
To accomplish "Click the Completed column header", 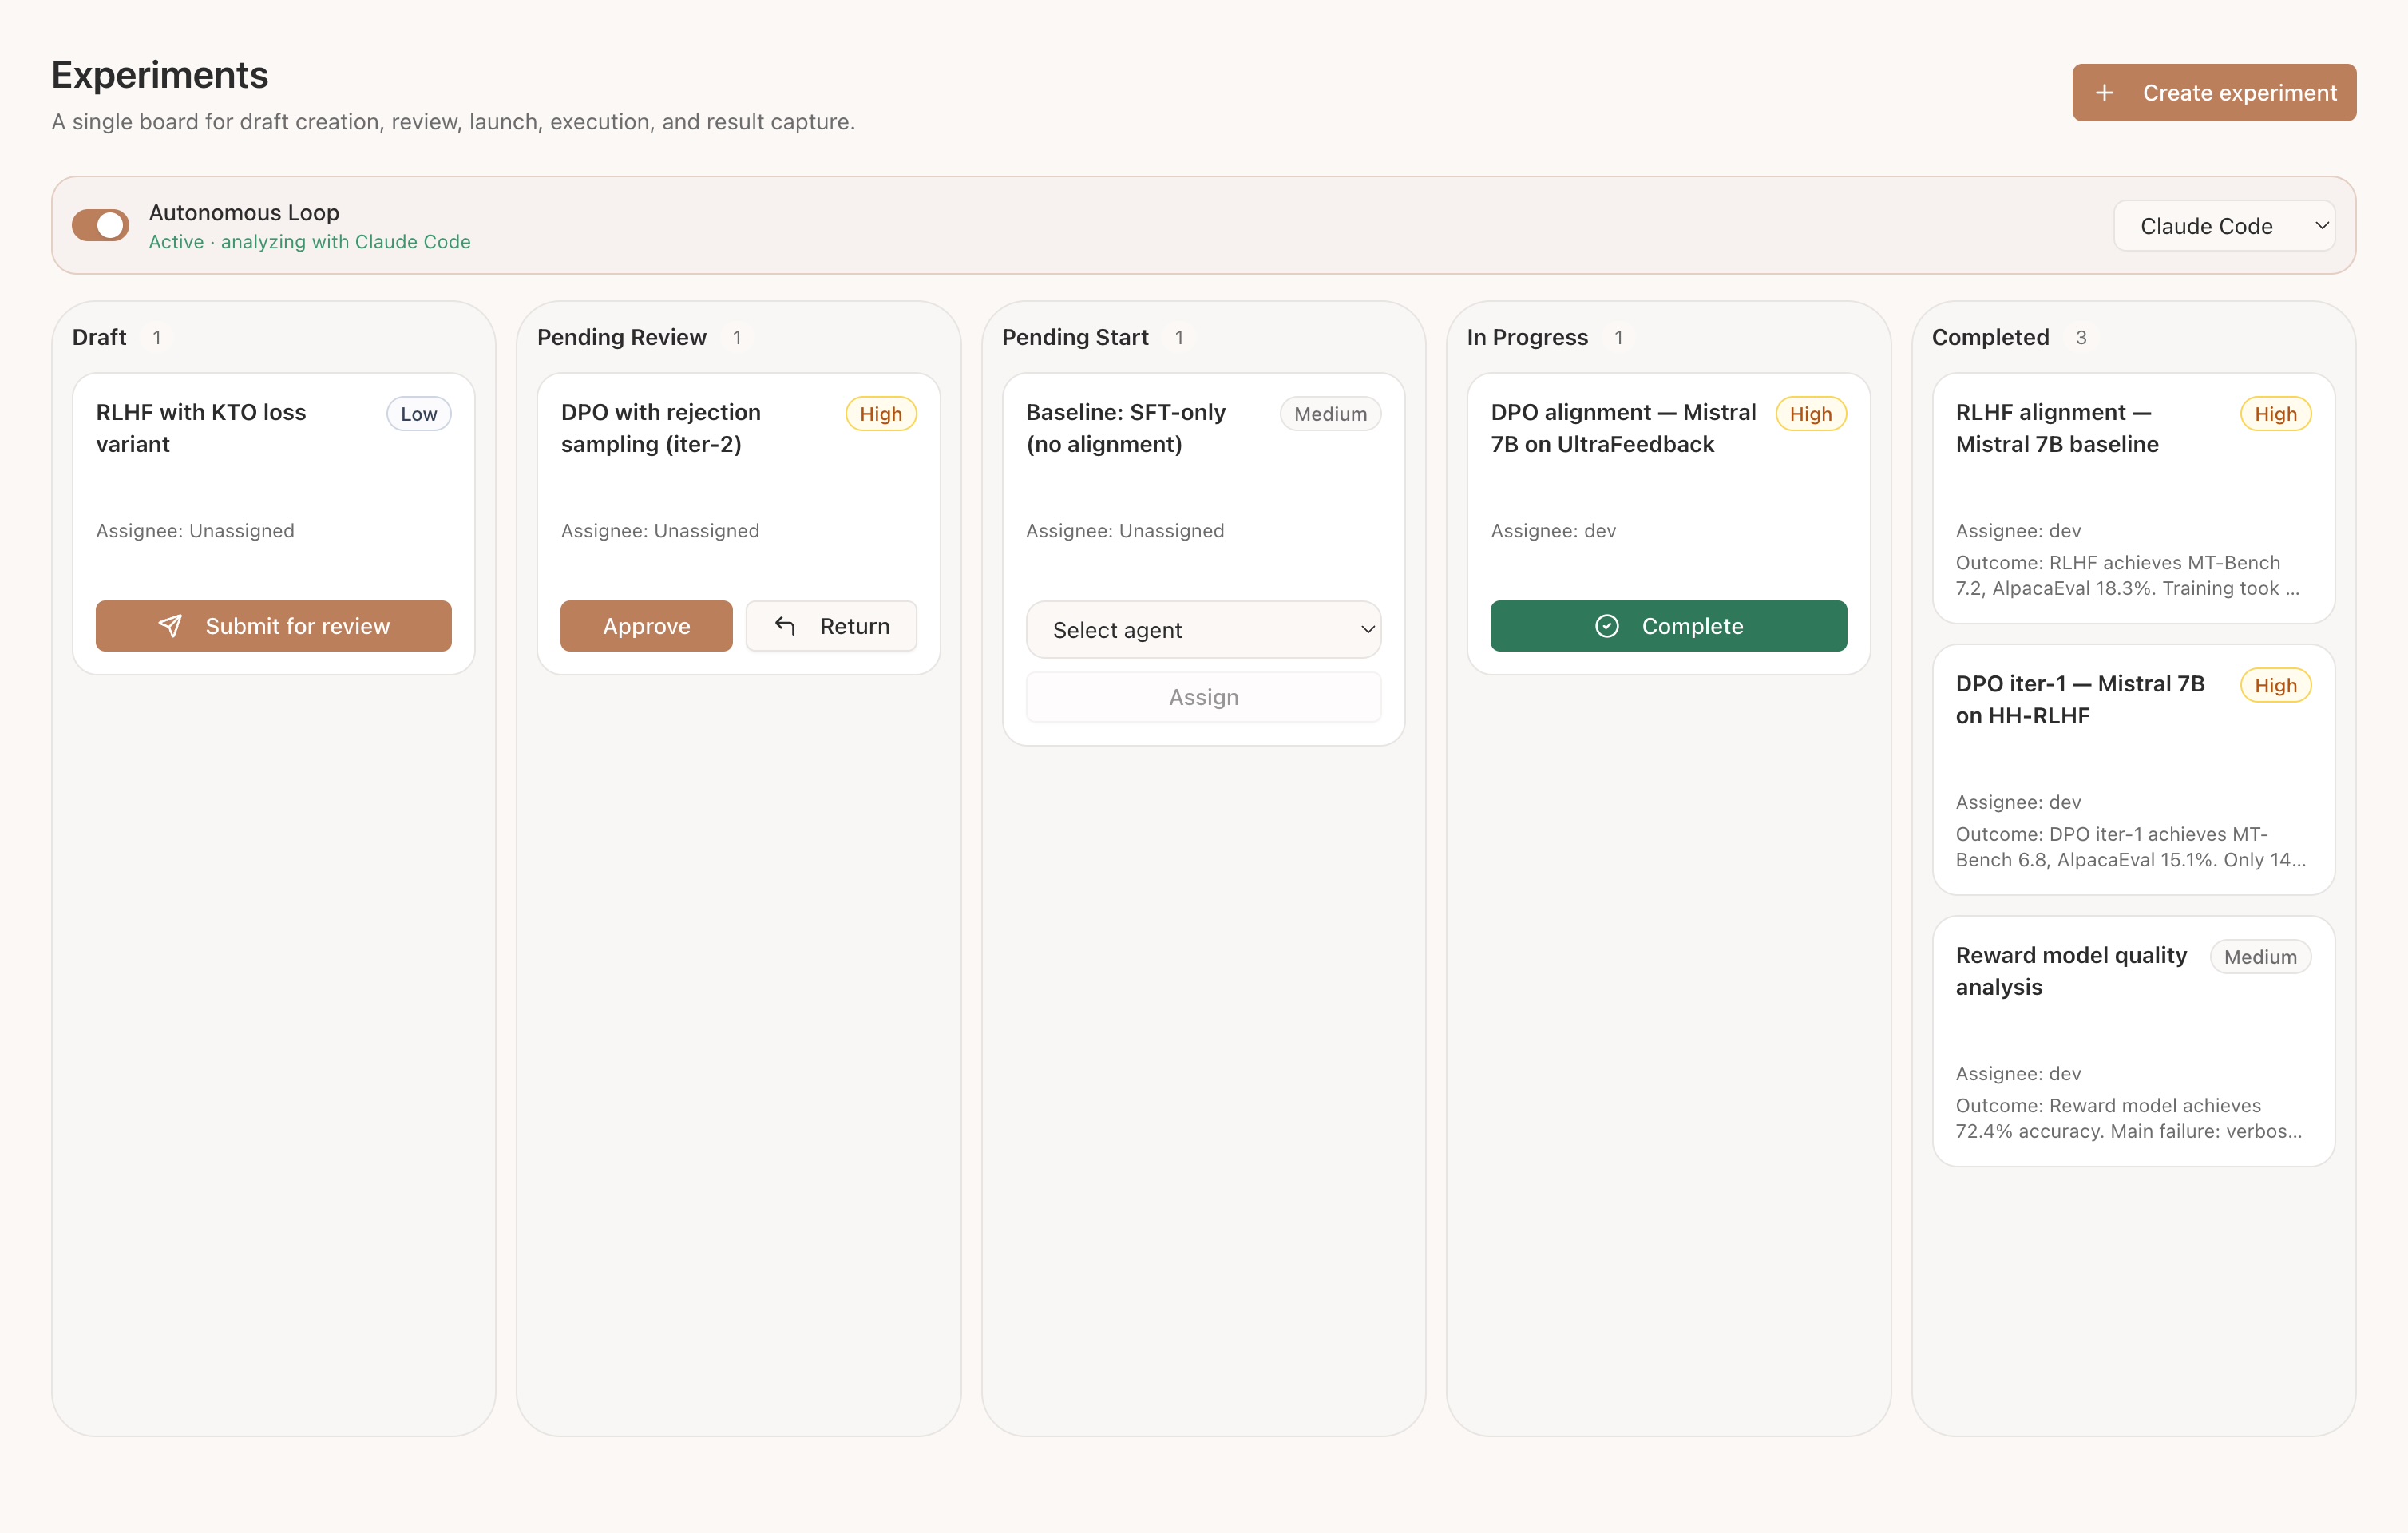I will [x=1991, y=337].
